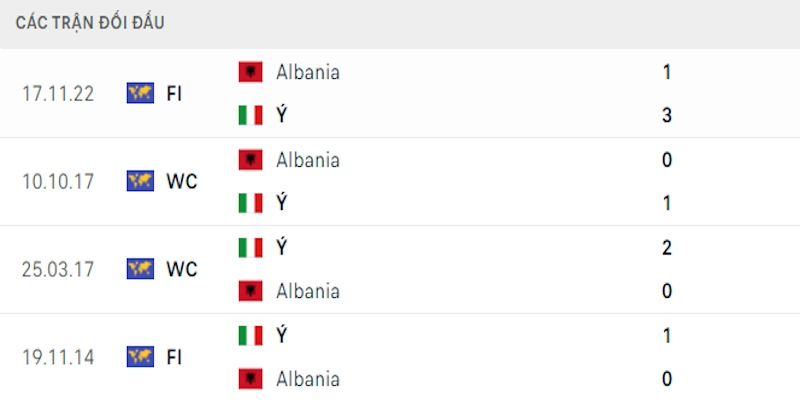
Task: Click the world icon beside 19.11.14 FI
Action: coord(140,356)
